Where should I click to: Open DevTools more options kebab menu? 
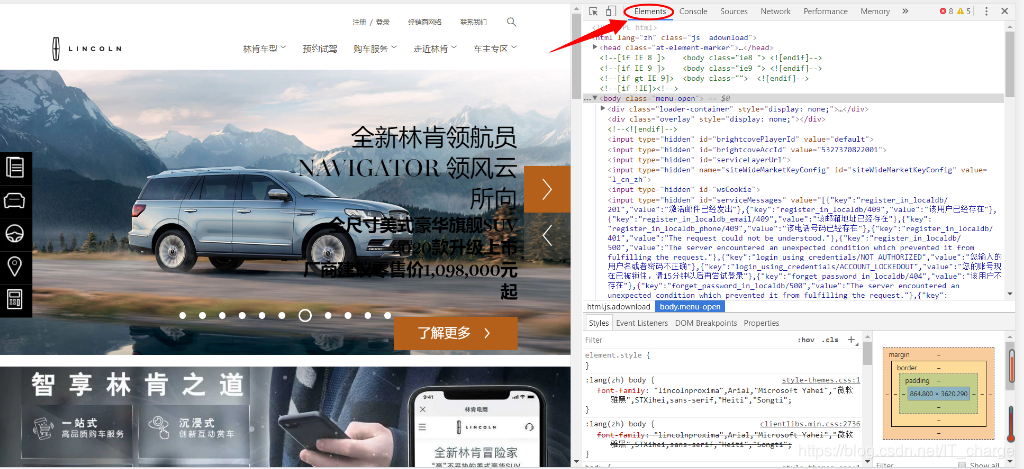click(986, 11)
